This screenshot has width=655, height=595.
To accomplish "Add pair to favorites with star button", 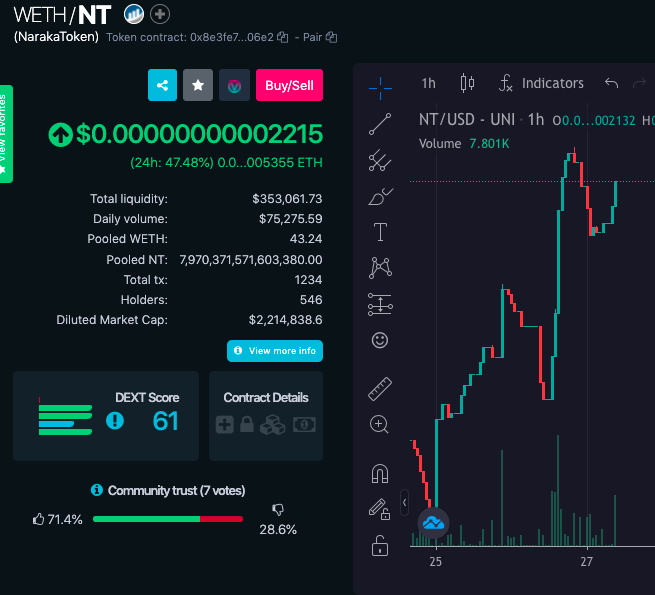I will click(198, 85).
